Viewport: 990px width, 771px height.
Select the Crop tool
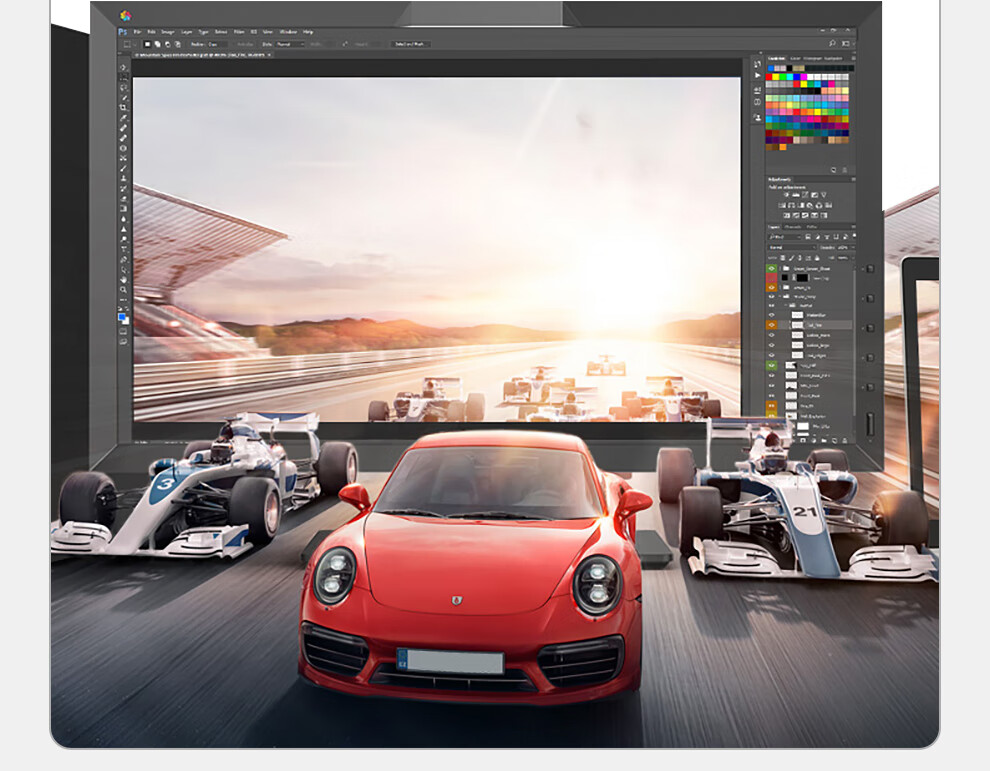coord(124,108)
